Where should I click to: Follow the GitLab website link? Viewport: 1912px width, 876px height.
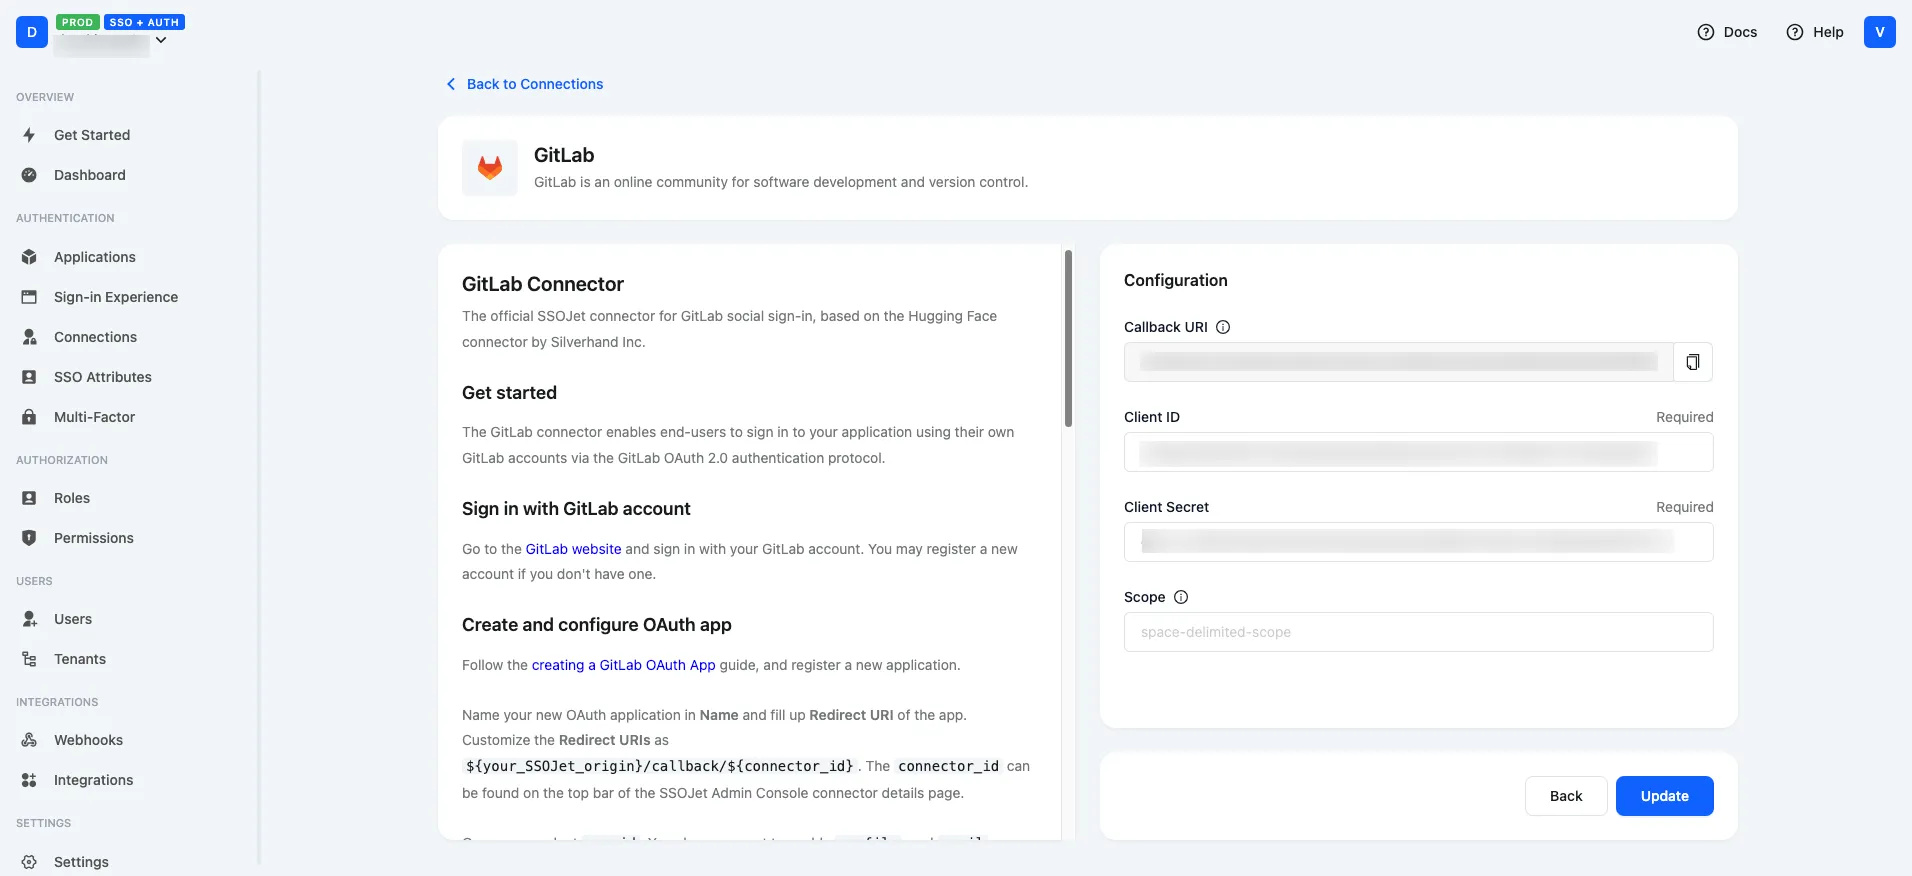[x=572, y=548]
